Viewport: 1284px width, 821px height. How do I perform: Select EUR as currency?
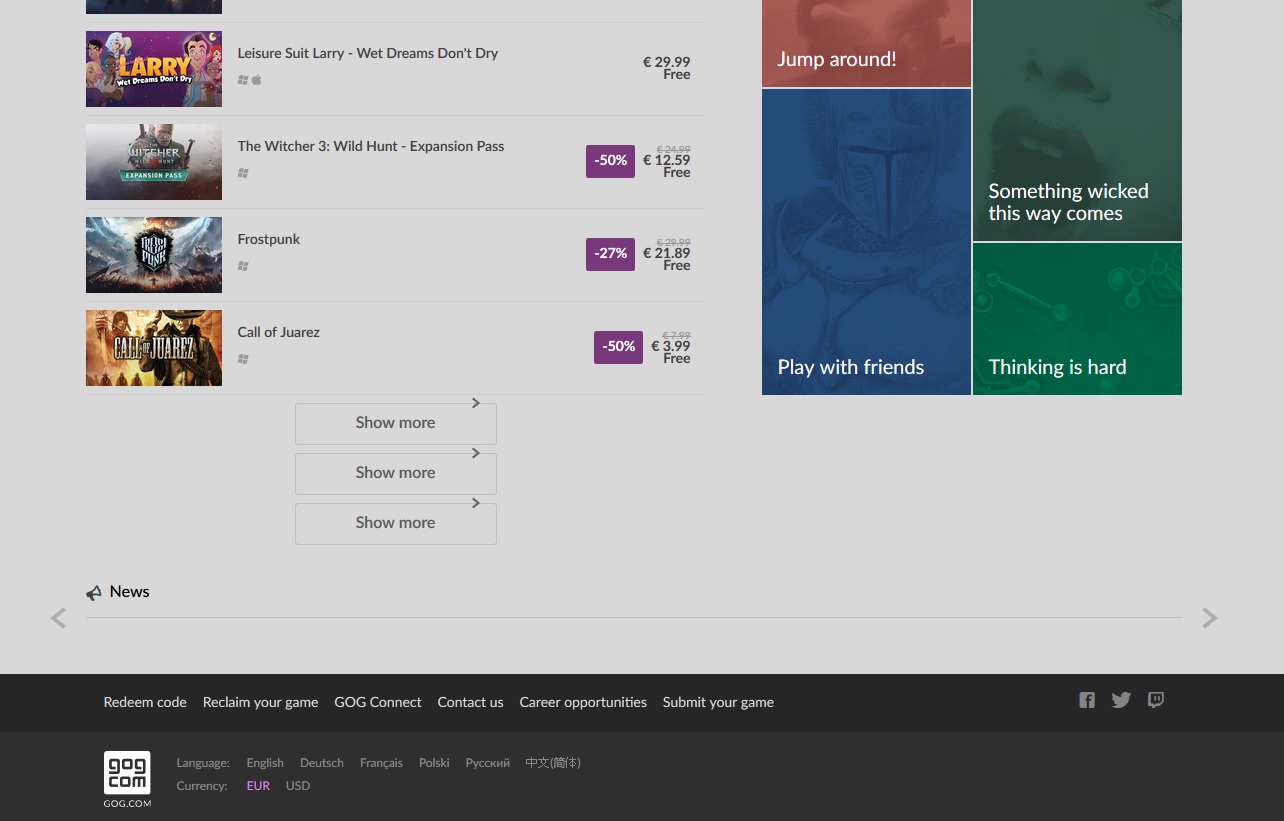258,786
